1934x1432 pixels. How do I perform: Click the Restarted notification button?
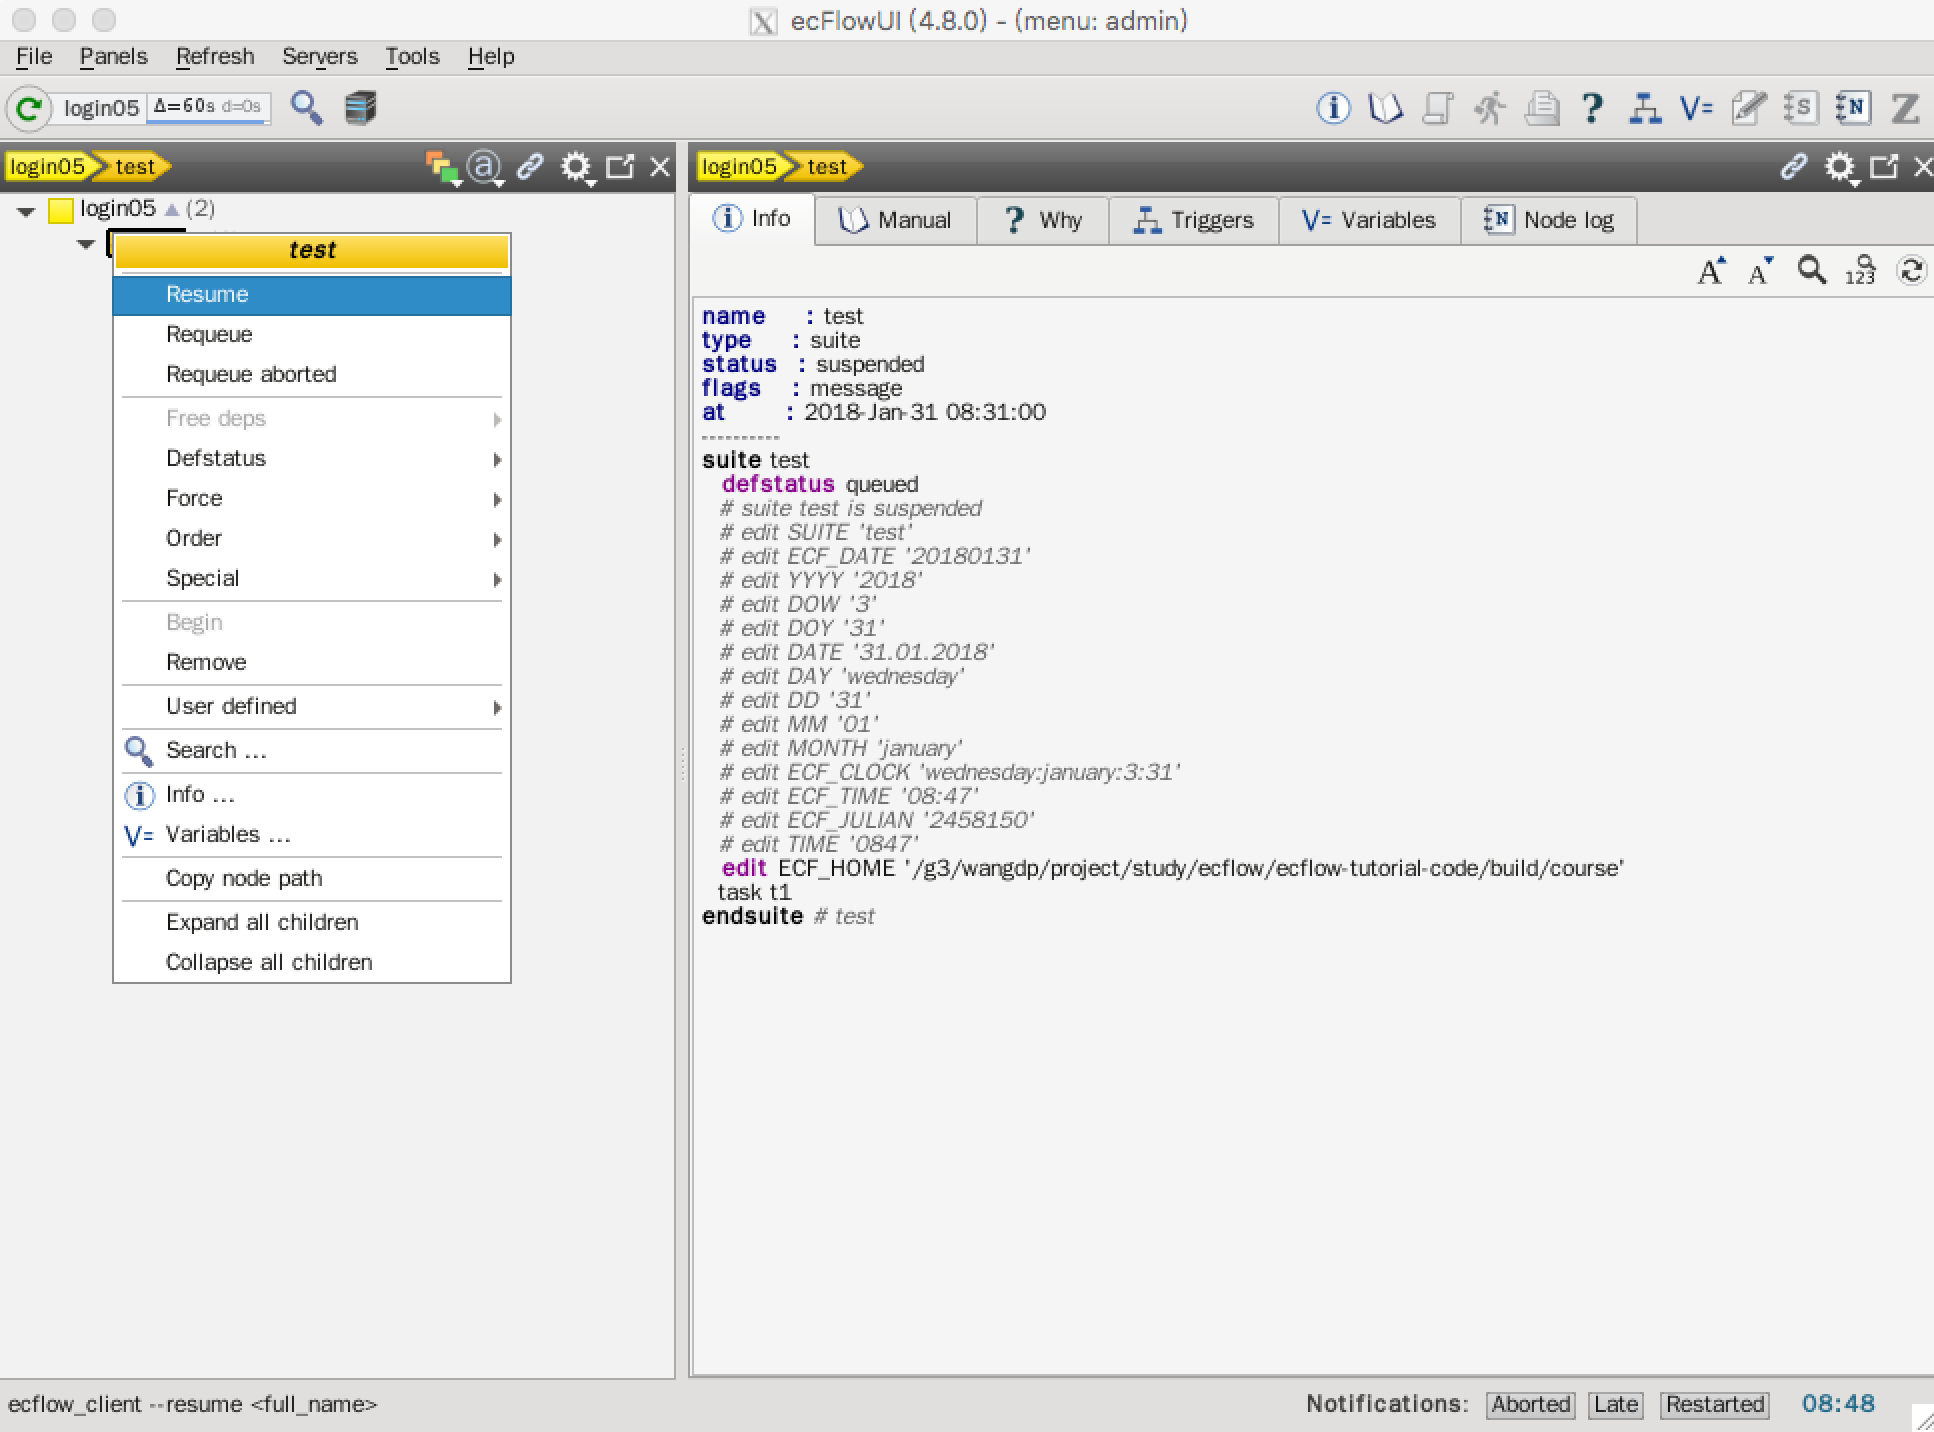pos(1714,1404)
